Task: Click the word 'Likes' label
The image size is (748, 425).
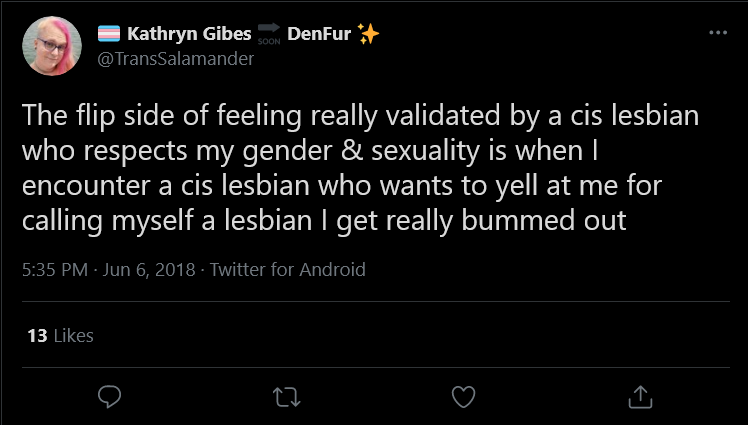Action: pos(73,336)
